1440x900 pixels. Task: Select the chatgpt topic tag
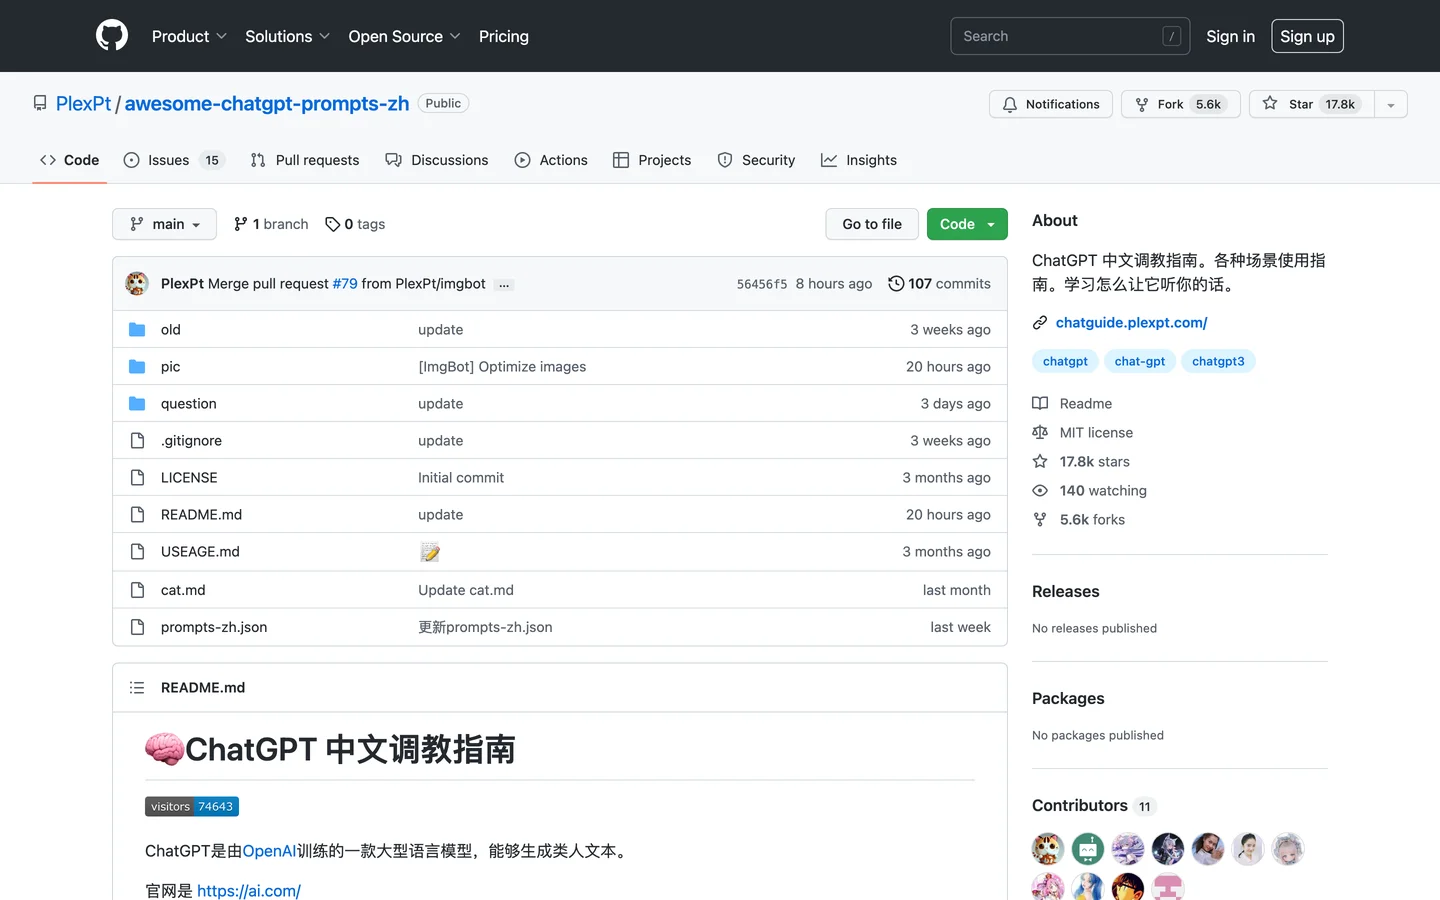[1065, 361]
